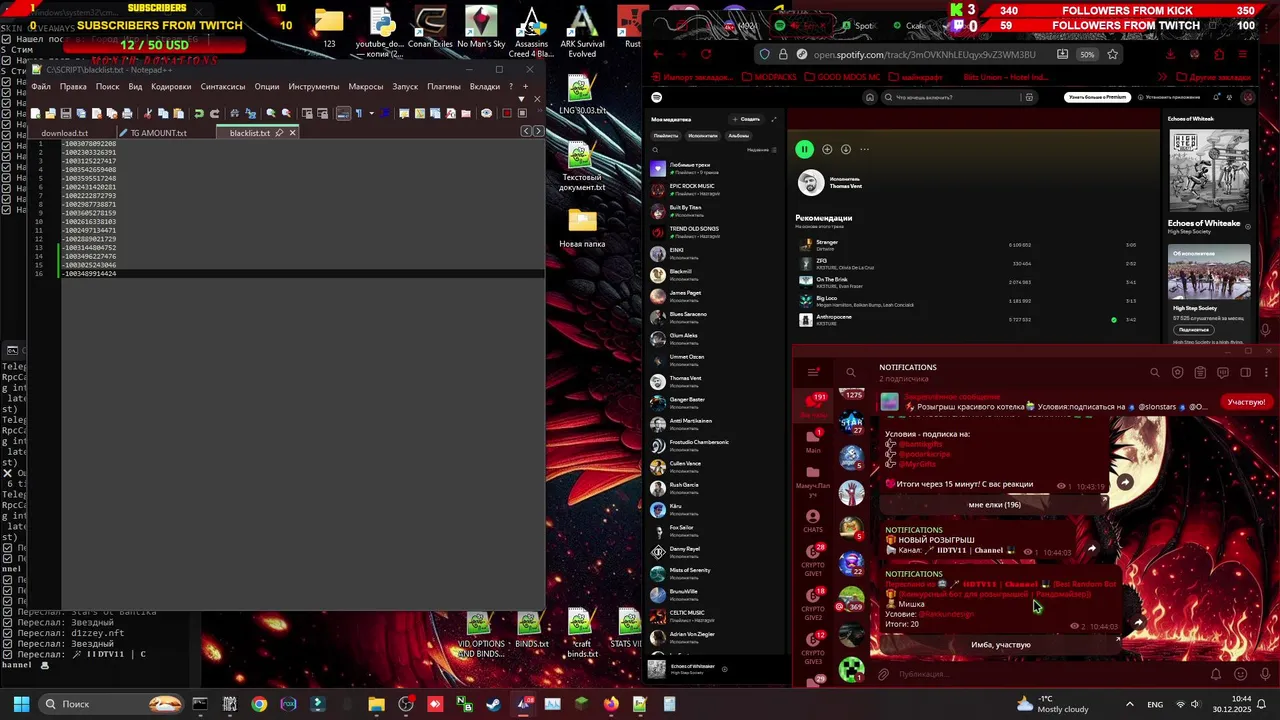Switch to the TG AMOUNT.txt tab
The height and width of the screenshot is (720, 1280).
158,133
